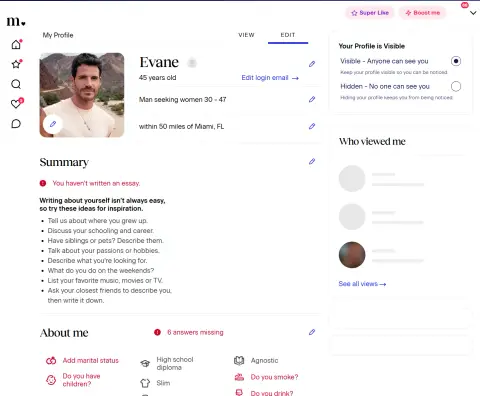The image size is (480, 396).
Task: Open the star Discover icon in sidebar
Action: 16,64
